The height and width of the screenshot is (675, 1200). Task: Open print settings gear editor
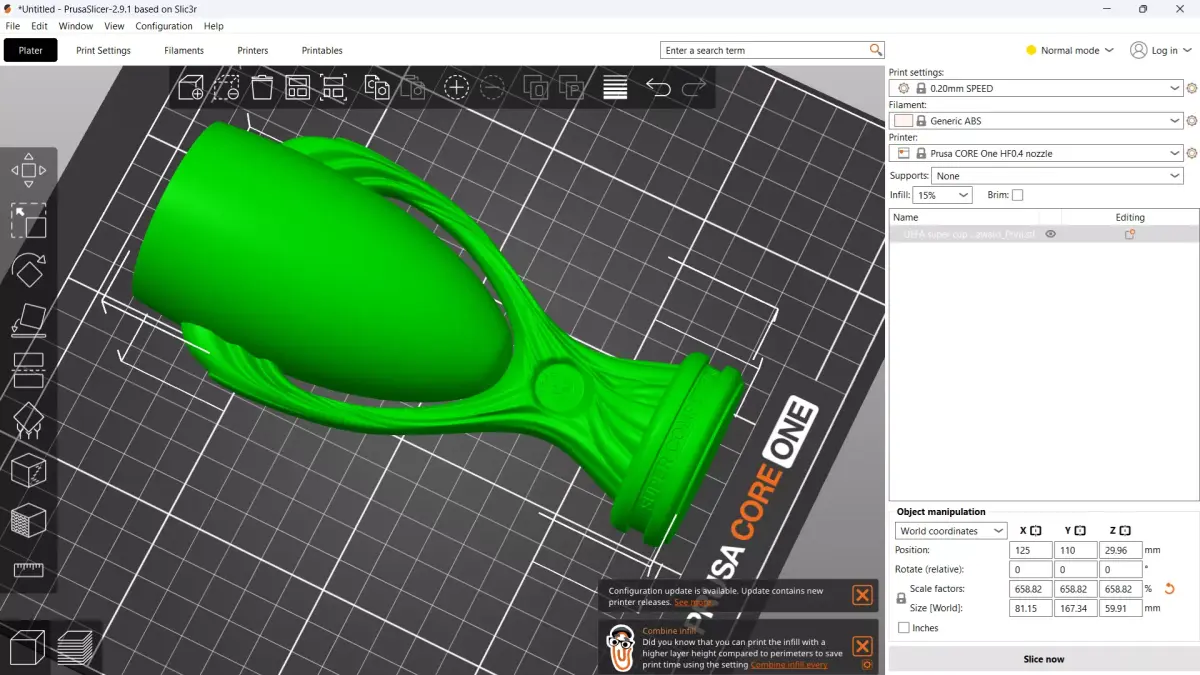point(1191,88)
